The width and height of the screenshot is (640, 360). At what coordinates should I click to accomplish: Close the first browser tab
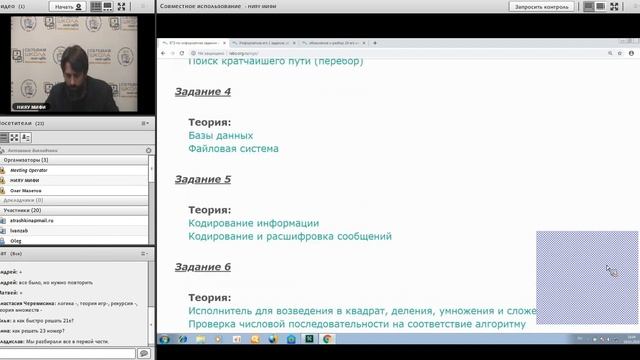tap(224, 43)
